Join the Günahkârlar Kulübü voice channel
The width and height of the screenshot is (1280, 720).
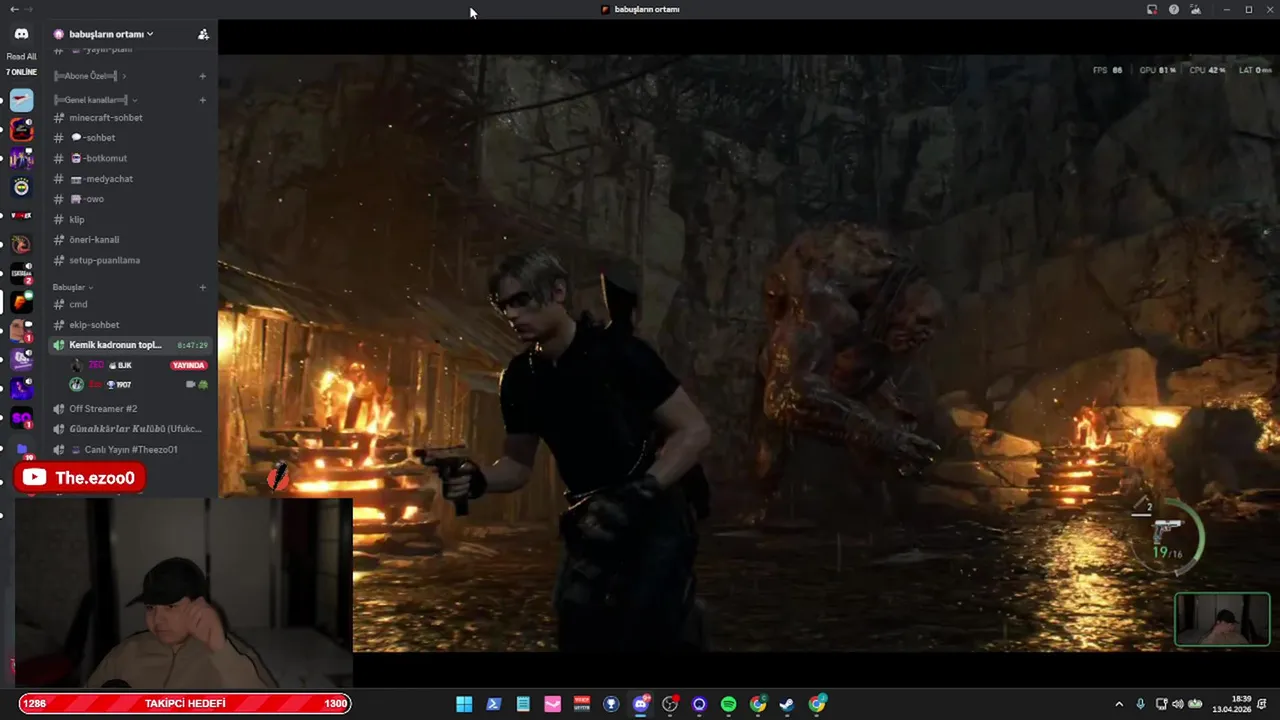[130, 429]
